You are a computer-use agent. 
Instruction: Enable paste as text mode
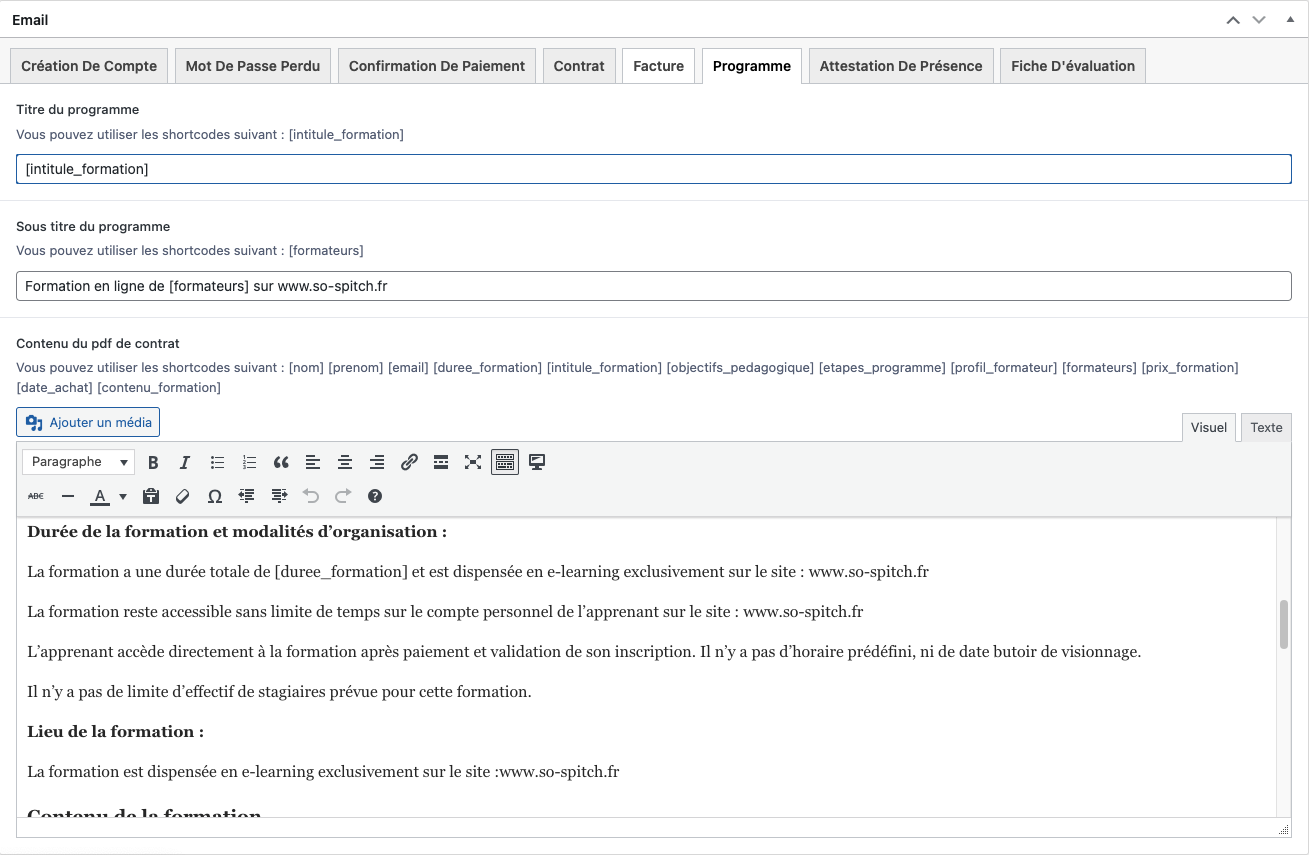click(151, 495)
